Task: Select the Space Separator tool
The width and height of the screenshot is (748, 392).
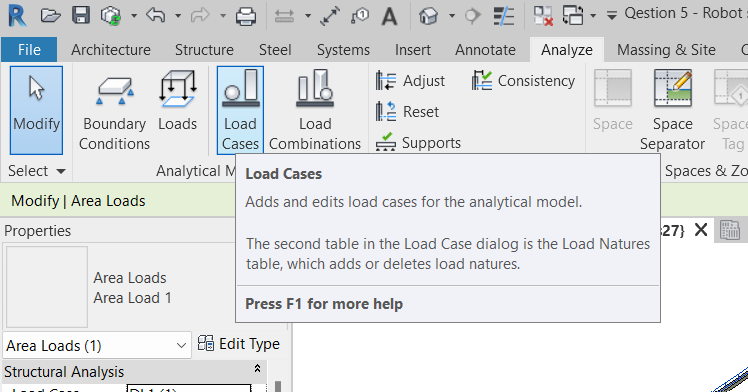Action: (x=672, y=110)
